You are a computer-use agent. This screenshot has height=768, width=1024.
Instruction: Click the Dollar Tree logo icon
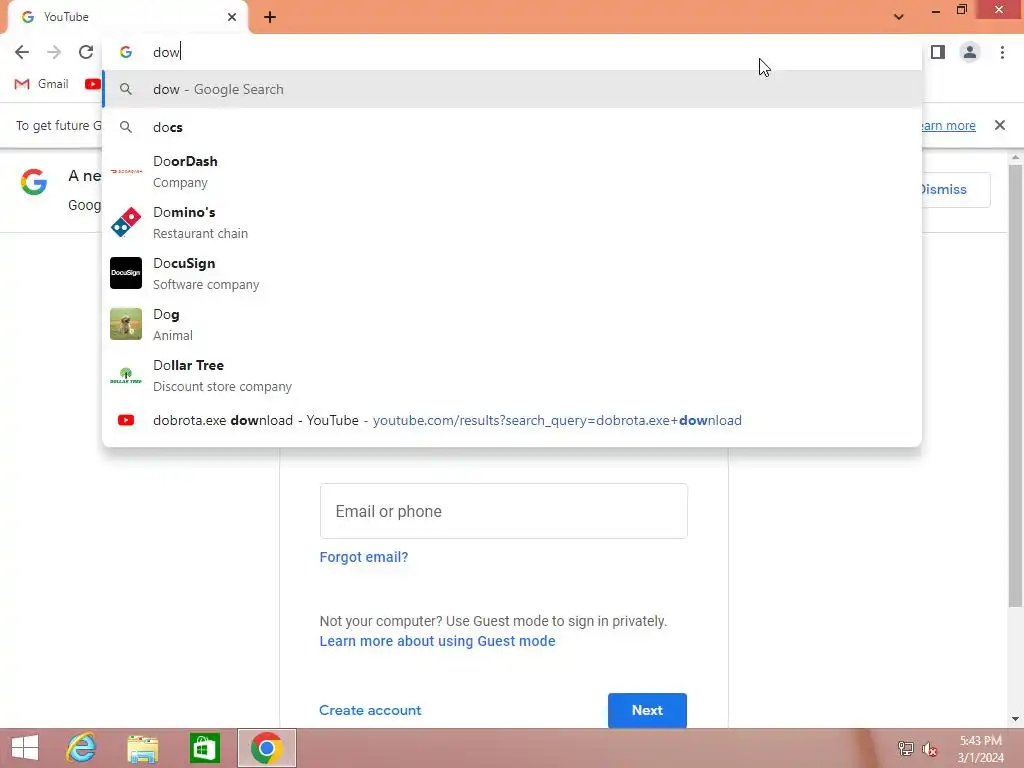click(x=126, y=376)
